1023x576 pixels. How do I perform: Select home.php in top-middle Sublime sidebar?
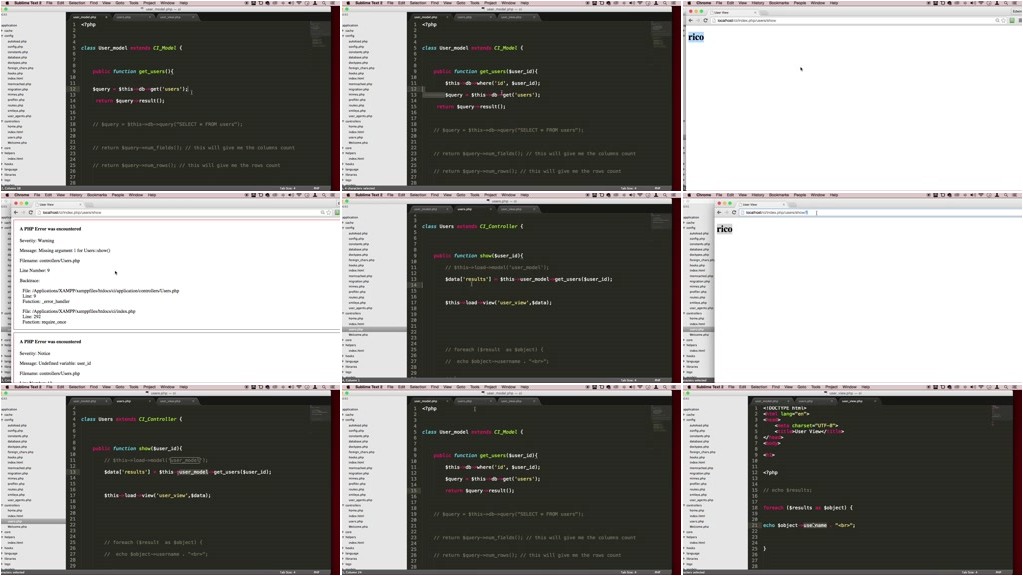click(x=356, y=127)
